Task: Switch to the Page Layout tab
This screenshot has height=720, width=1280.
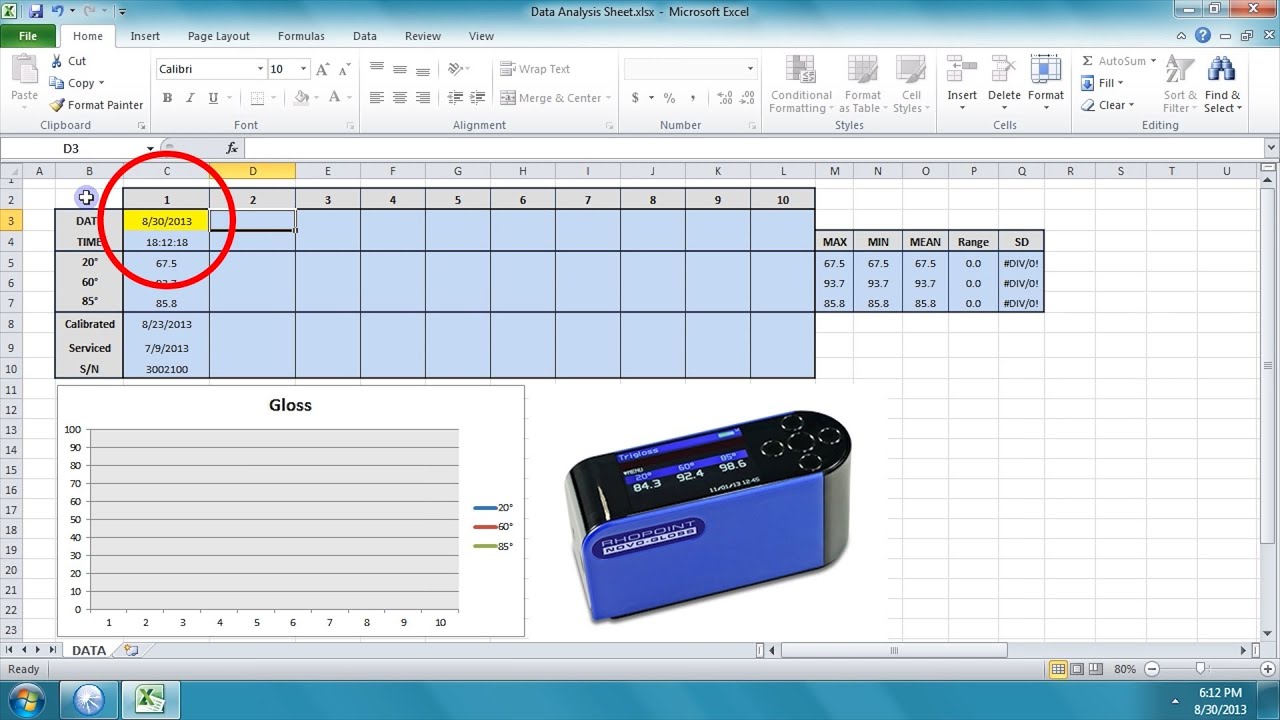Action: pos(218,36)
